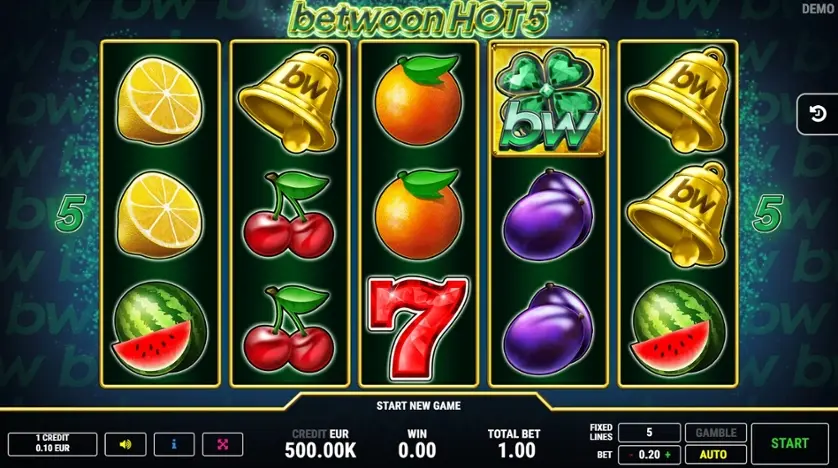
Task: Mute the game sound with the speaker icon
Action: click(126, 444)
